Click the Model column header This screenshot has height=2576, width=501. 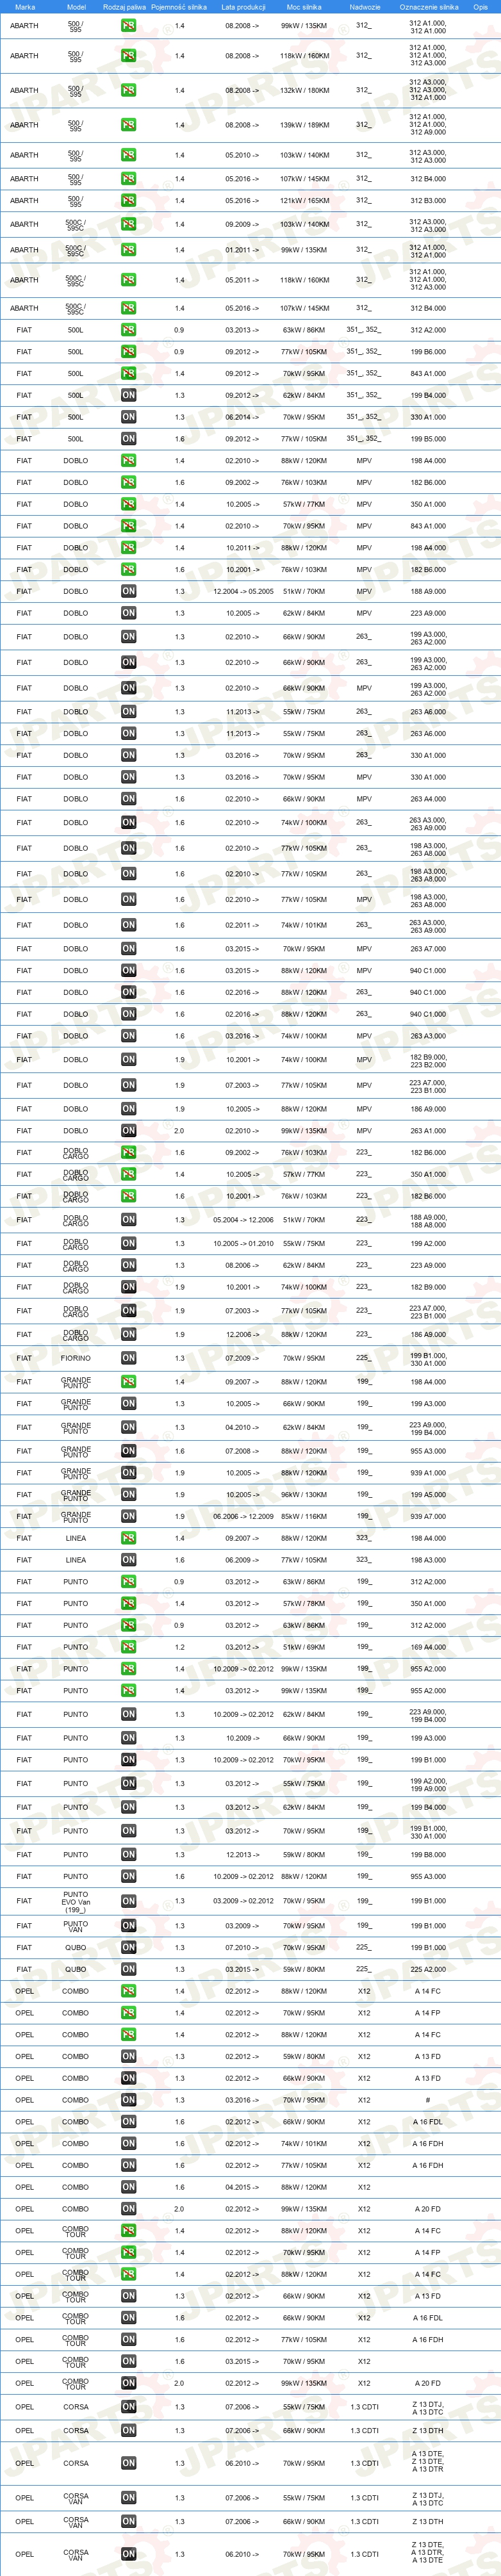(x=76, y=7)
